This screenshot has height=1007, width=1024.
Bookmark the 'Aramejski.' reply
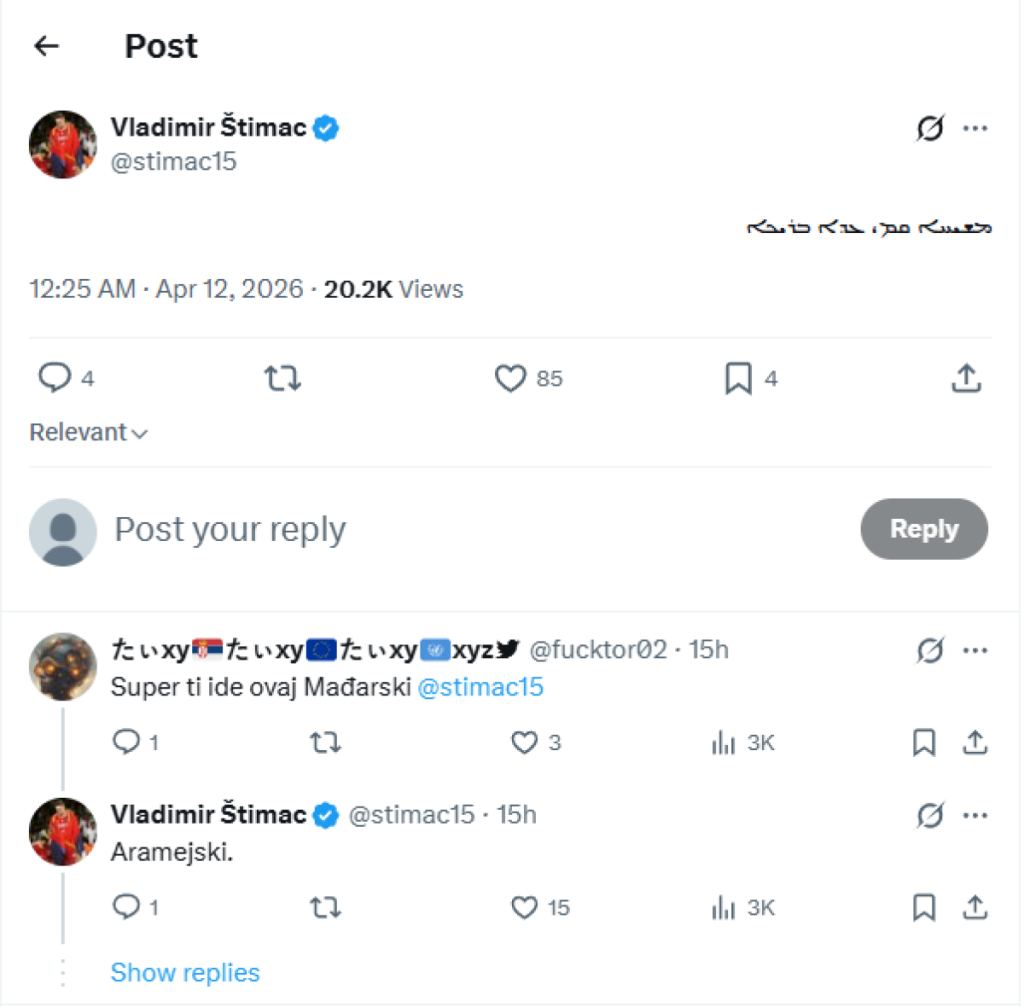coord(924,907)
